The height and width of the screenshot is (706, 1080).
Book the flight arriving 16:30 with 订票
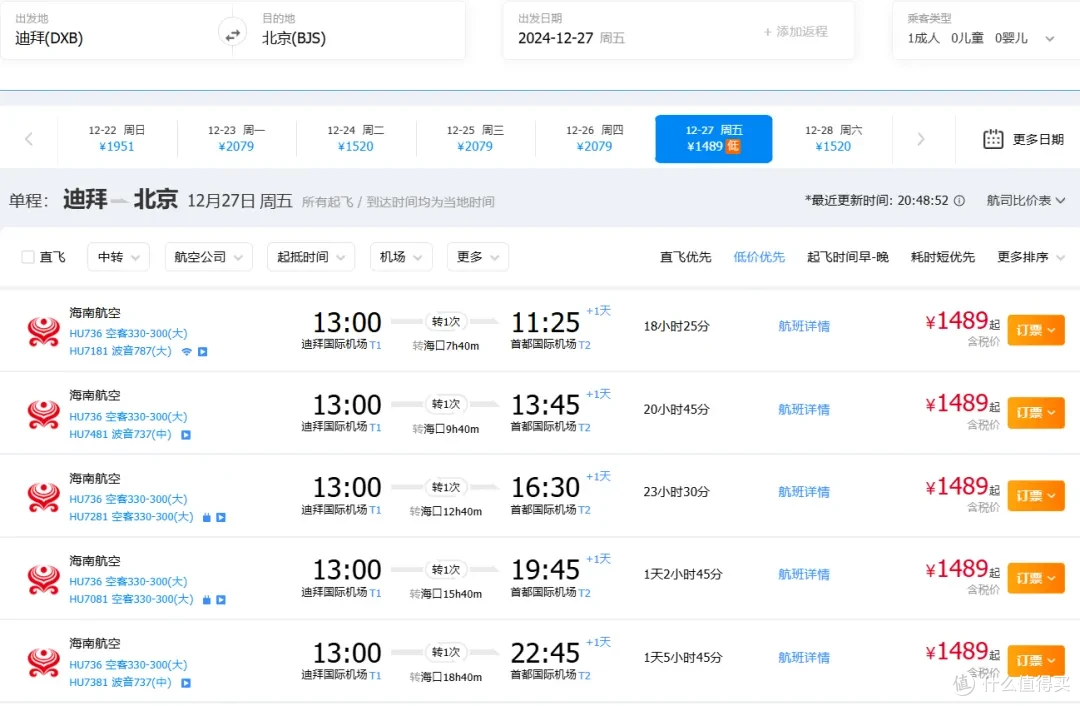[1036, 496]
